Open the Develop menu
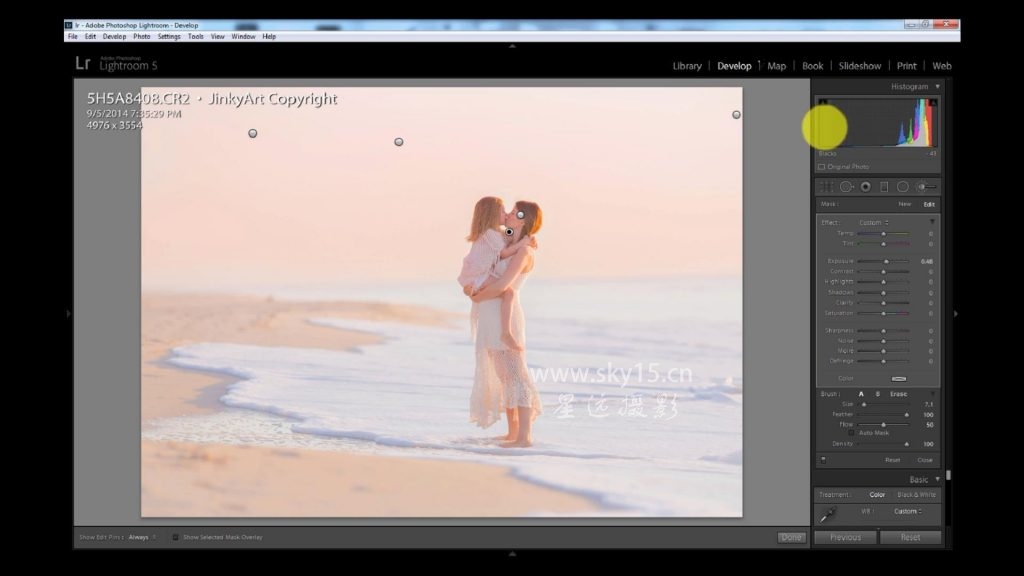Screen dimensions: 1024x576 (114, 37)
